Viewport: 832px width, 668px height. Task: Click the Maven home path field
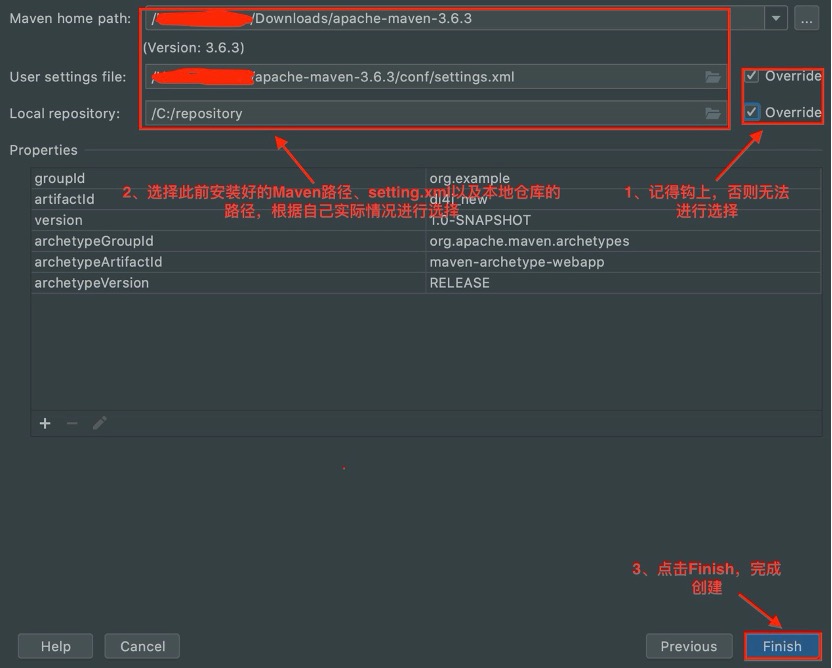point(455,19)
